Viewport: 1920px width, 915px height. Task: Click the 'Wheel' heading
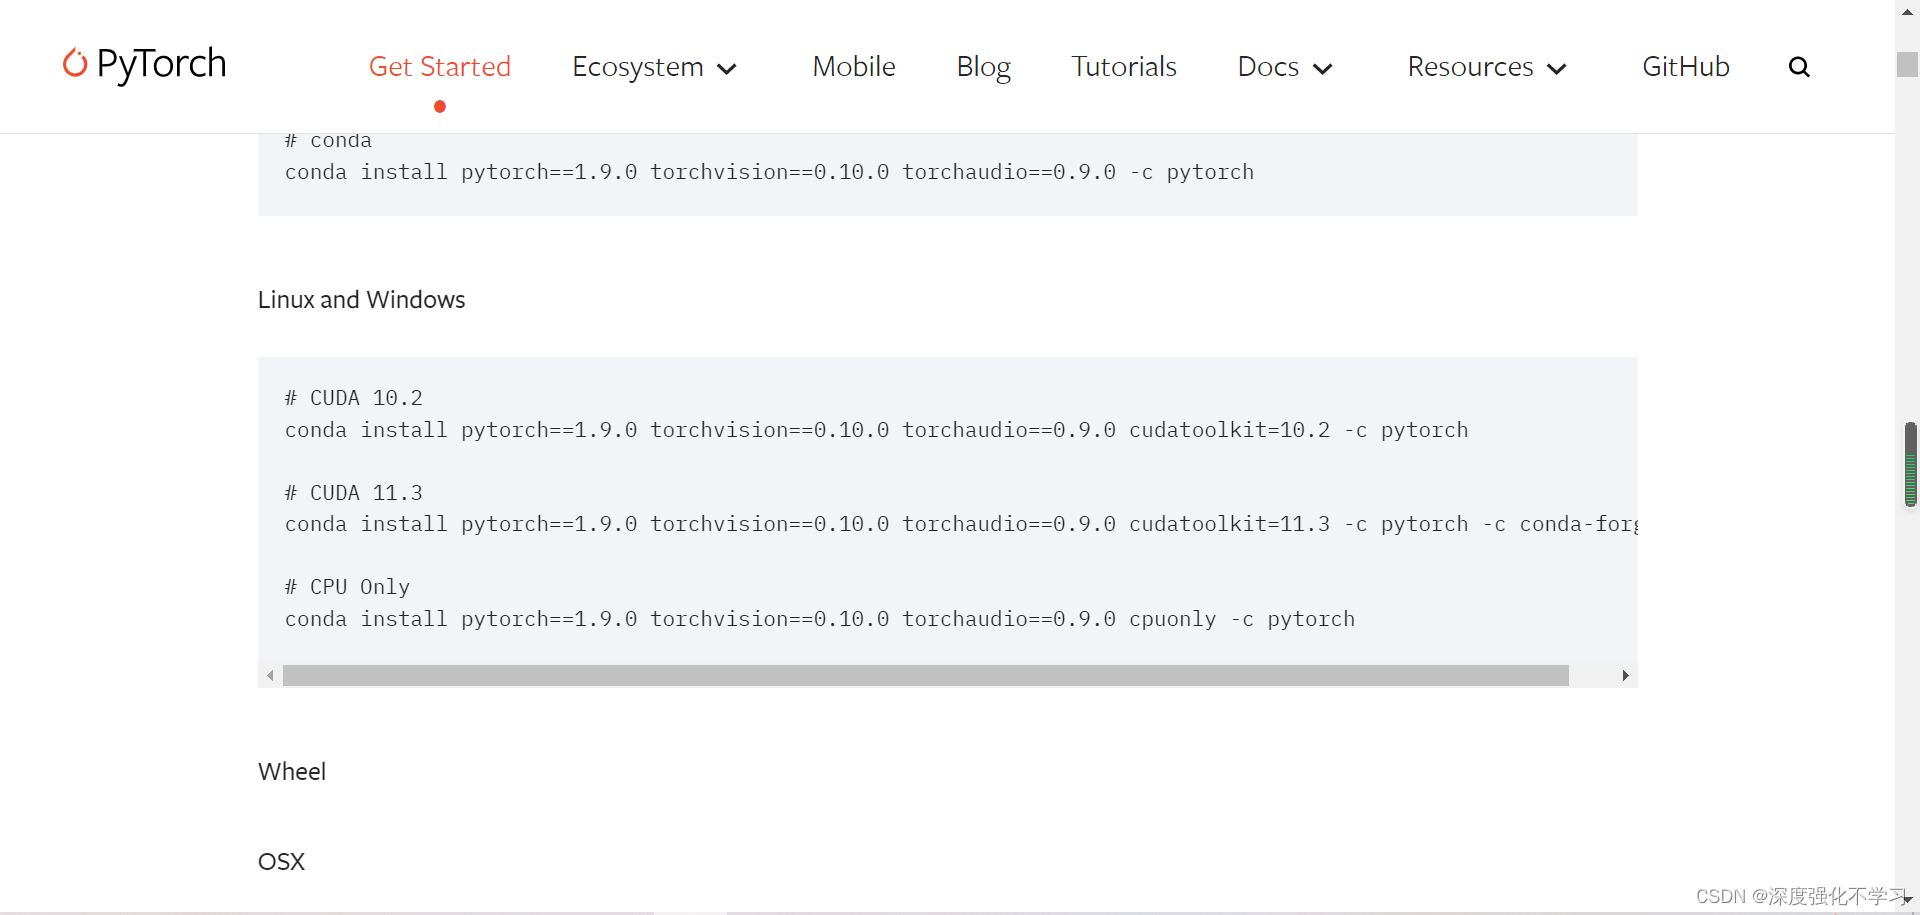(x=292, y=772)
